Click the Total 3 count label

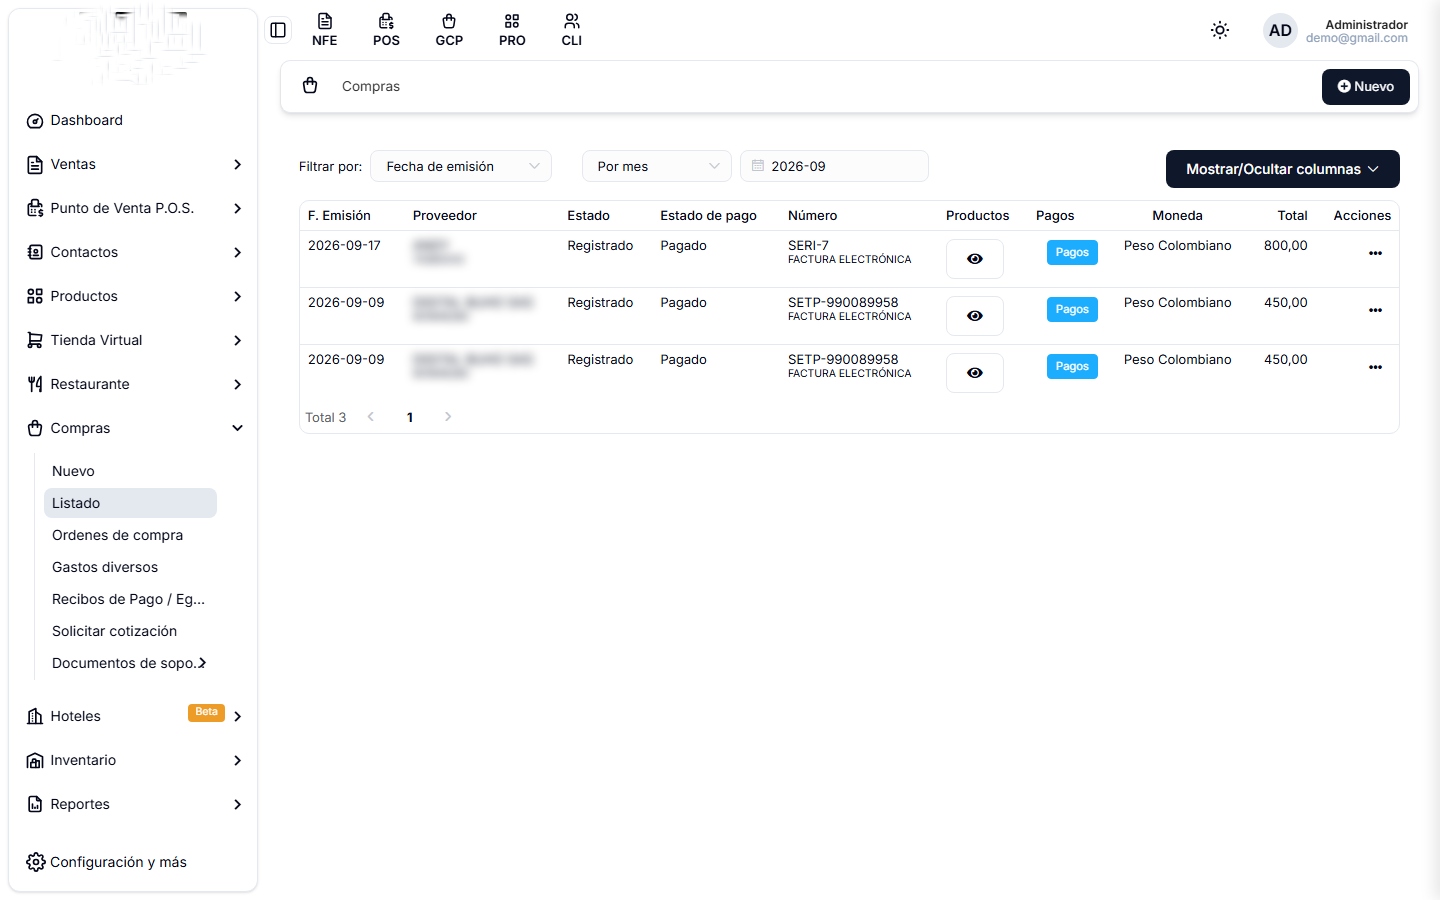click(x=326, y=417)
